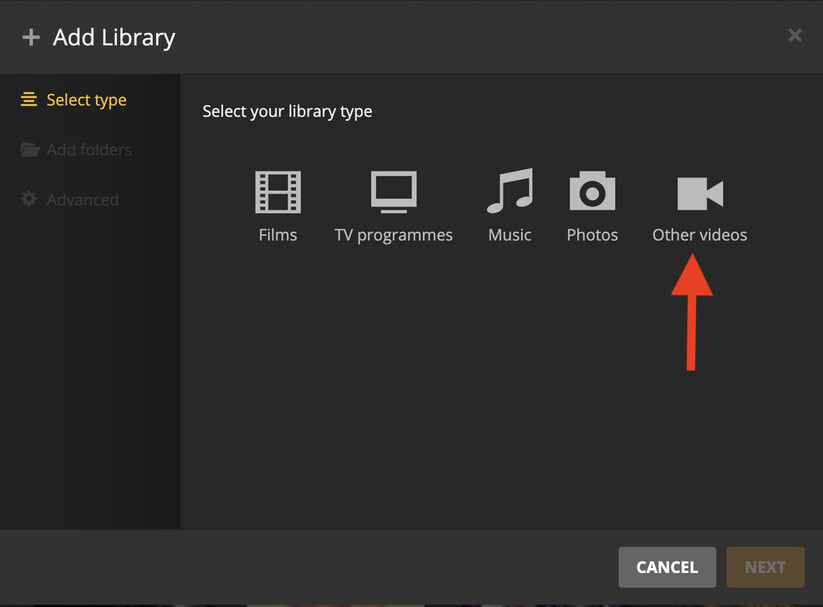Click the Add Library title text
Screen dimensions: 823x607
click(x=114, y=38)
